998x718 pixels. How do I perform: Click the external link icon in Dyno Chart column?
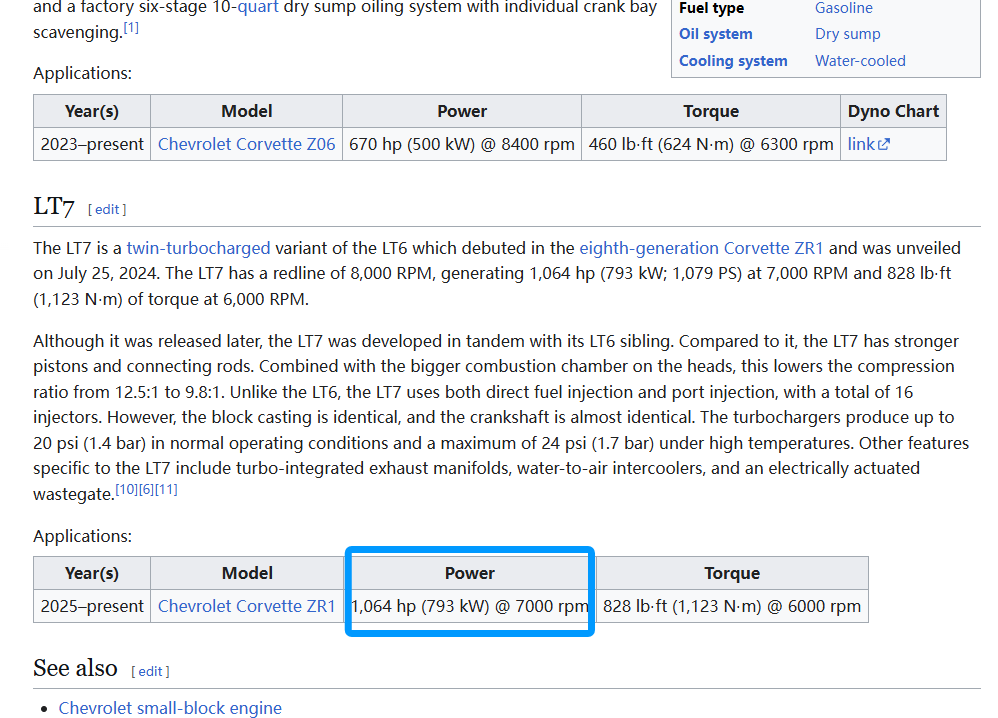(x=883, y=144)
